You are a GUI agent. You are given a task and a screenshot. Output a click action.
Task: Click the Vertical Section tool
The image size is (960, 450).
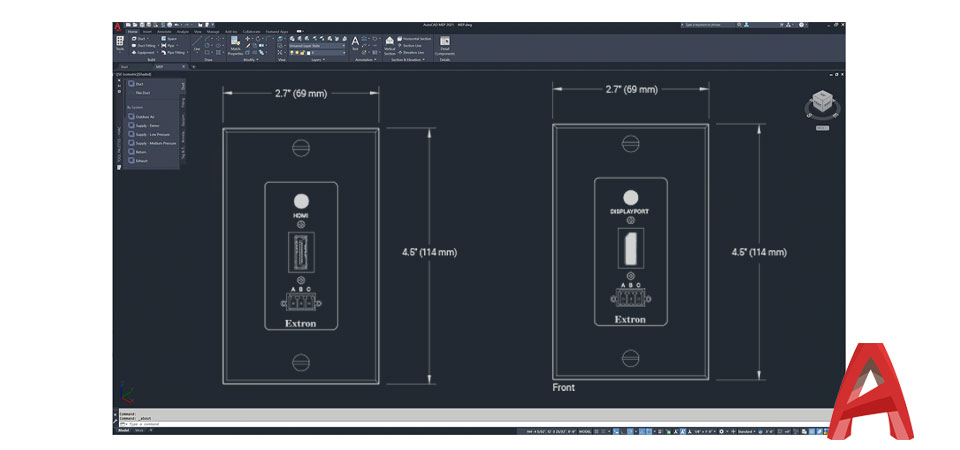(x=390, y=46)
